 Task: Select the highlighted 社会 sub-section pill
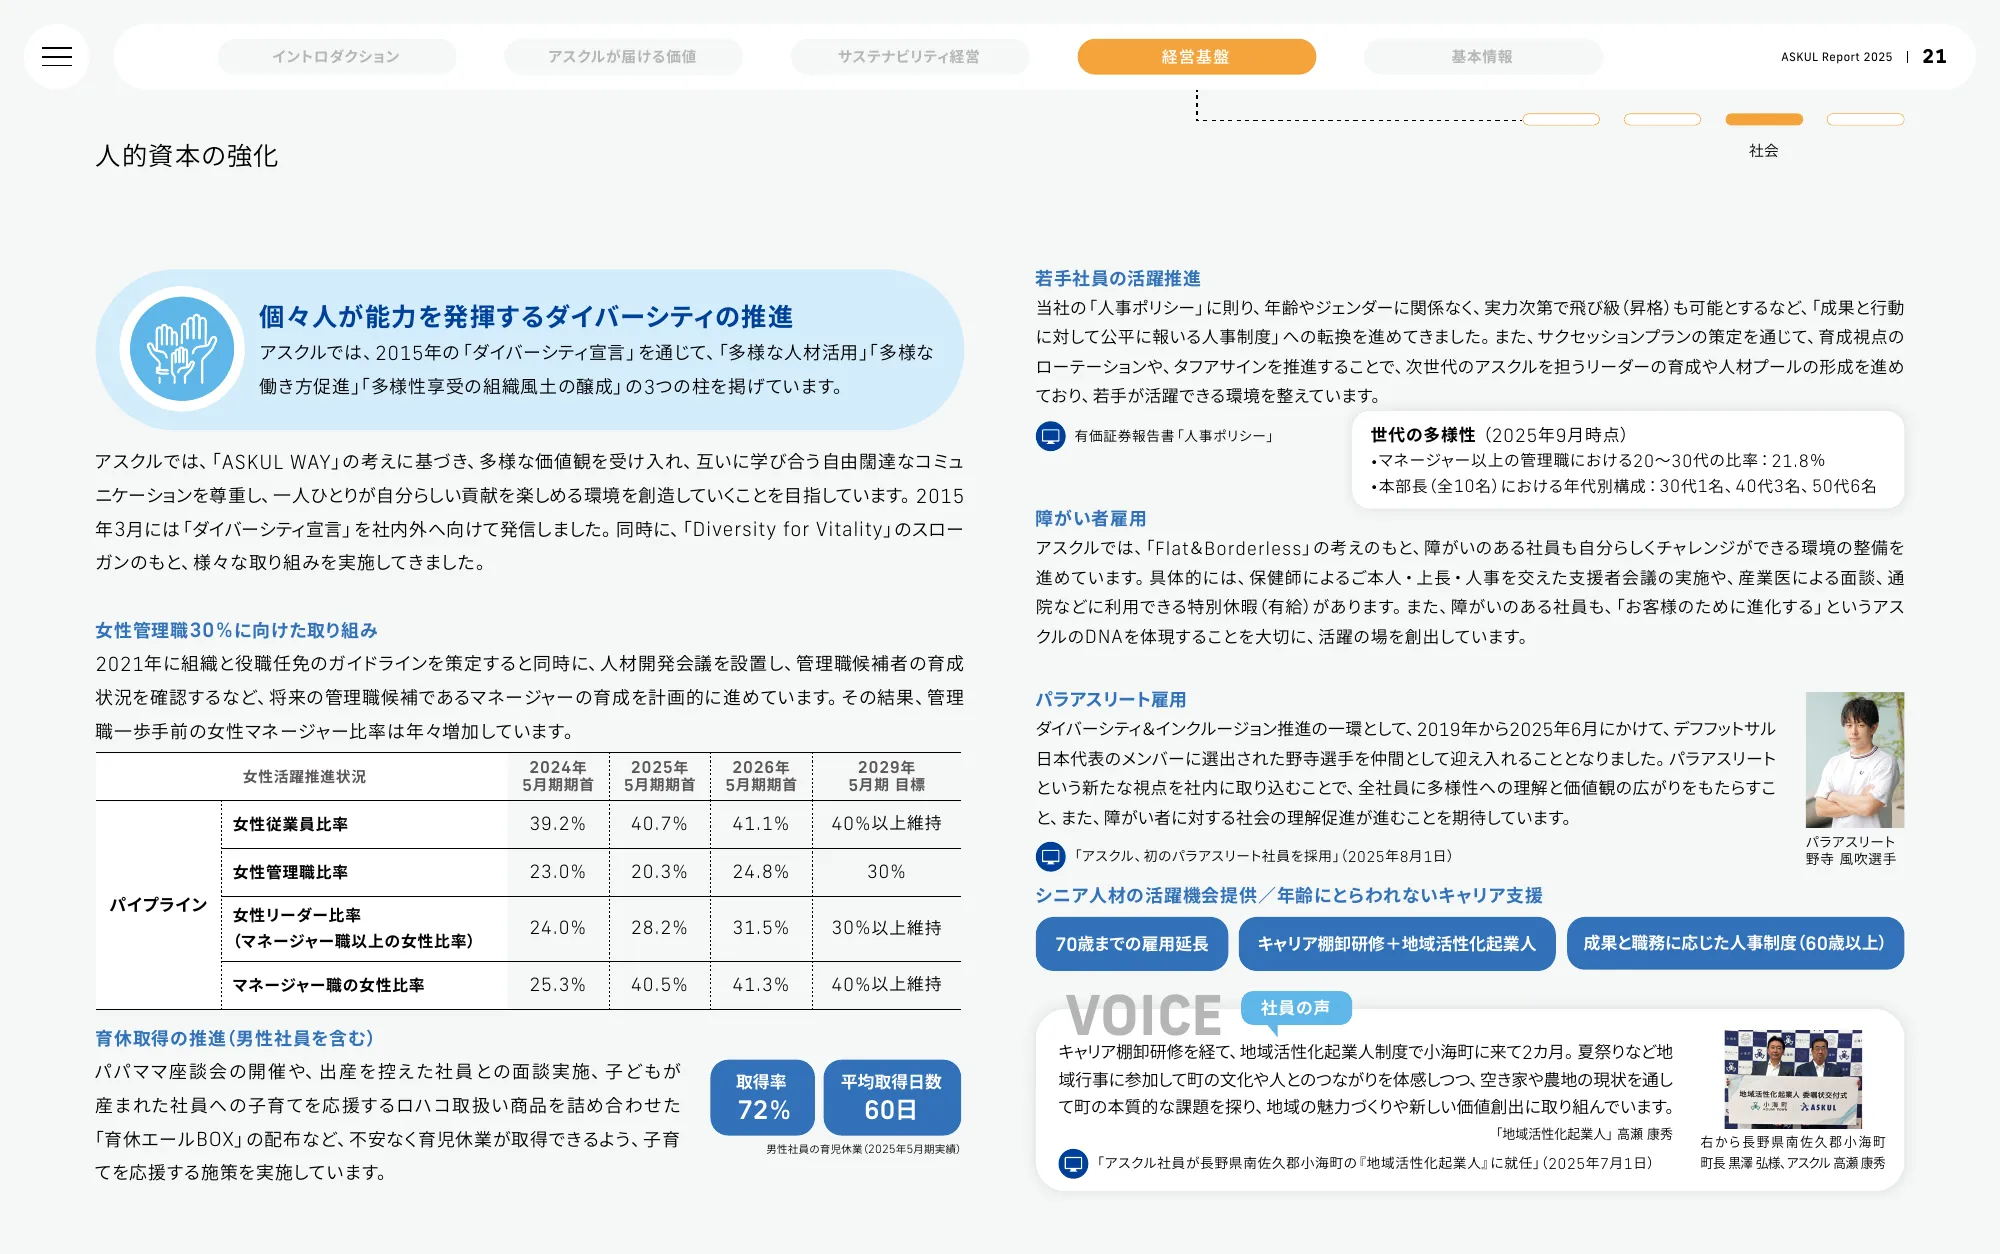coord(1764,120)
